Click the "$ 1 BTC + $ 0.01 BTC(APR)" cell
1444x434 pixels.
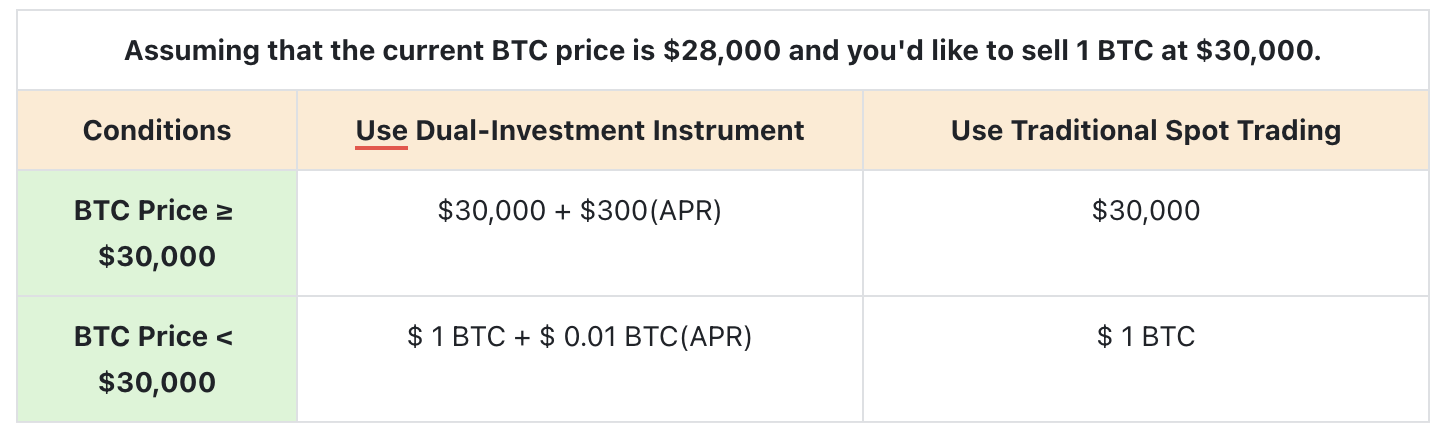(x=579, y=337)
